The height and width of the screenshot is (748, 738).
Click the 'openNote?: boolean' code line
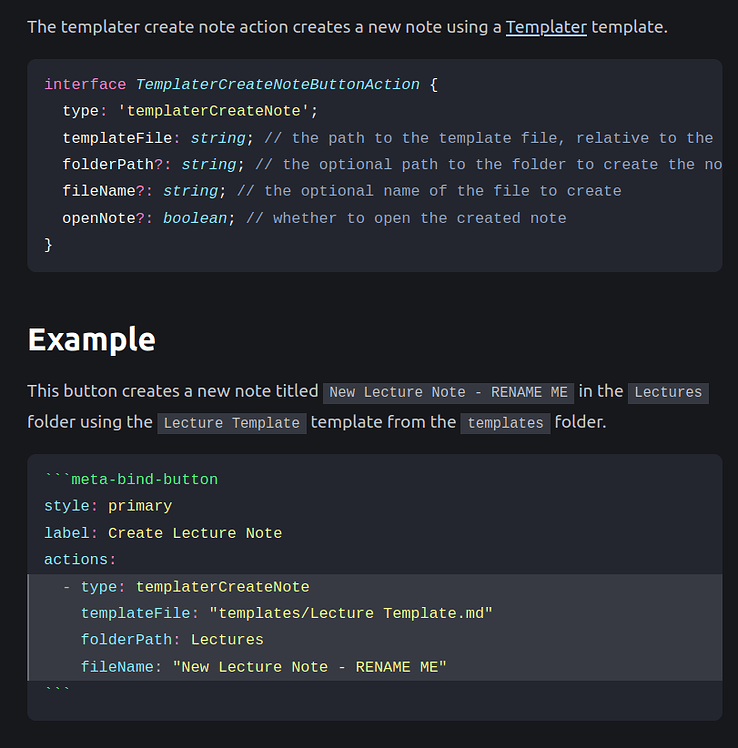[x=314, y=218]
